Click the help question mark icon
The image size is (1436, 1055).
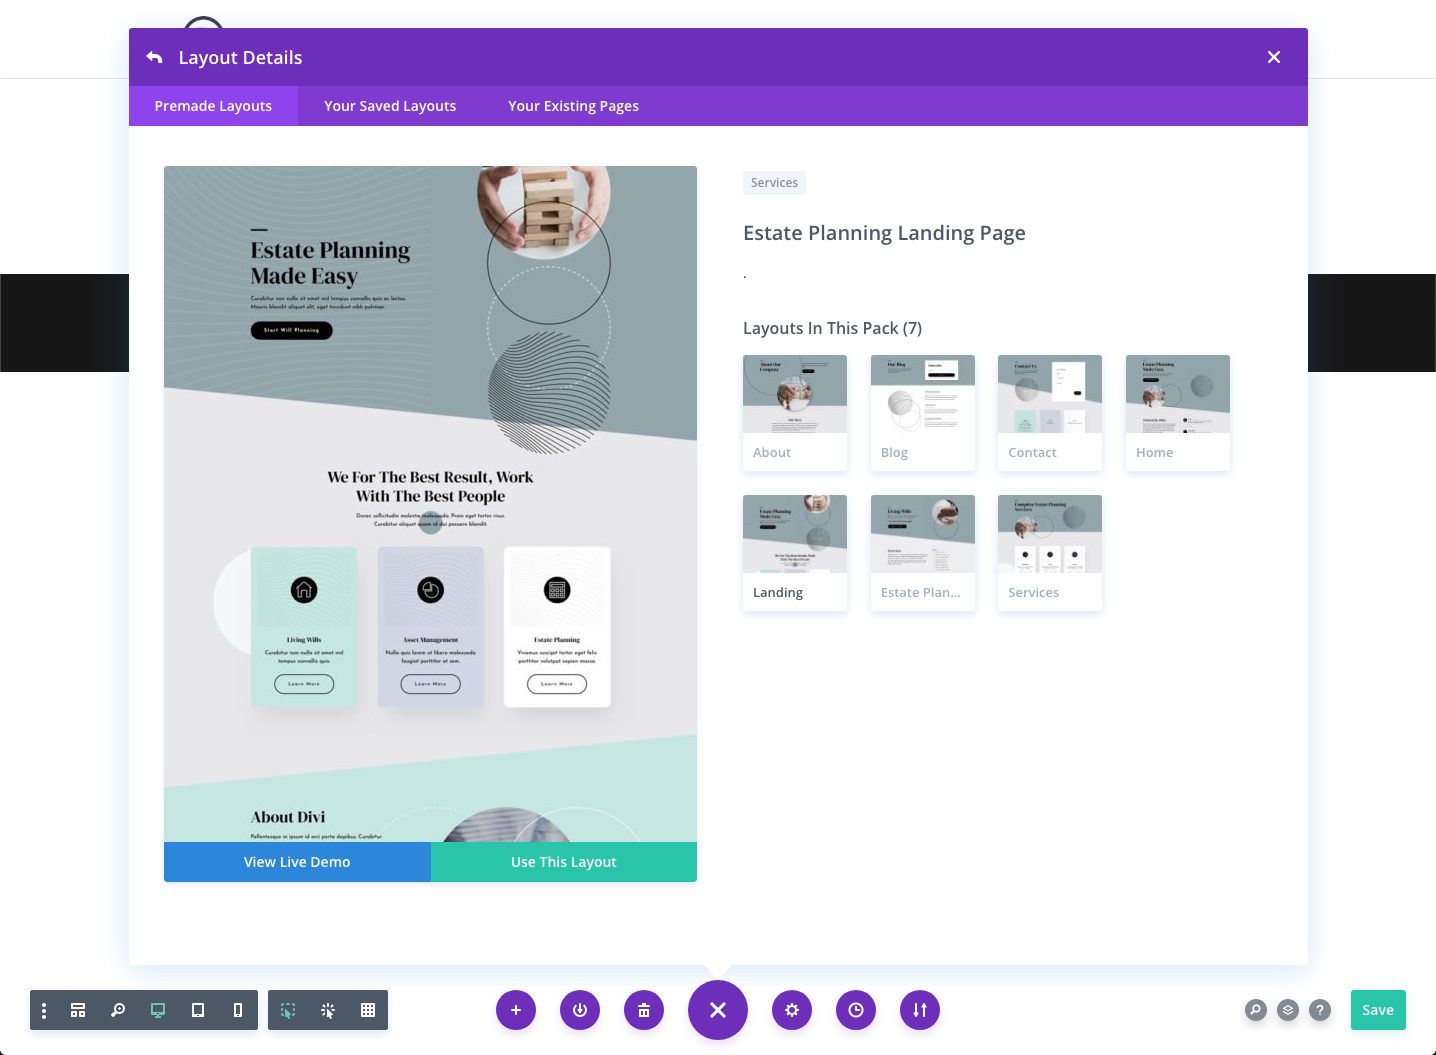(x=1320, y=1010)
